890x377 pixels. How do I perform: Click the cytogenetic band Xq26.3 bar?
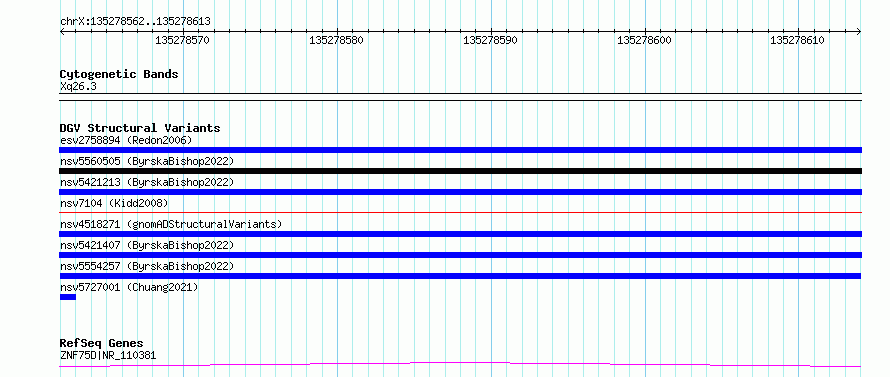(x=460, y=97)
